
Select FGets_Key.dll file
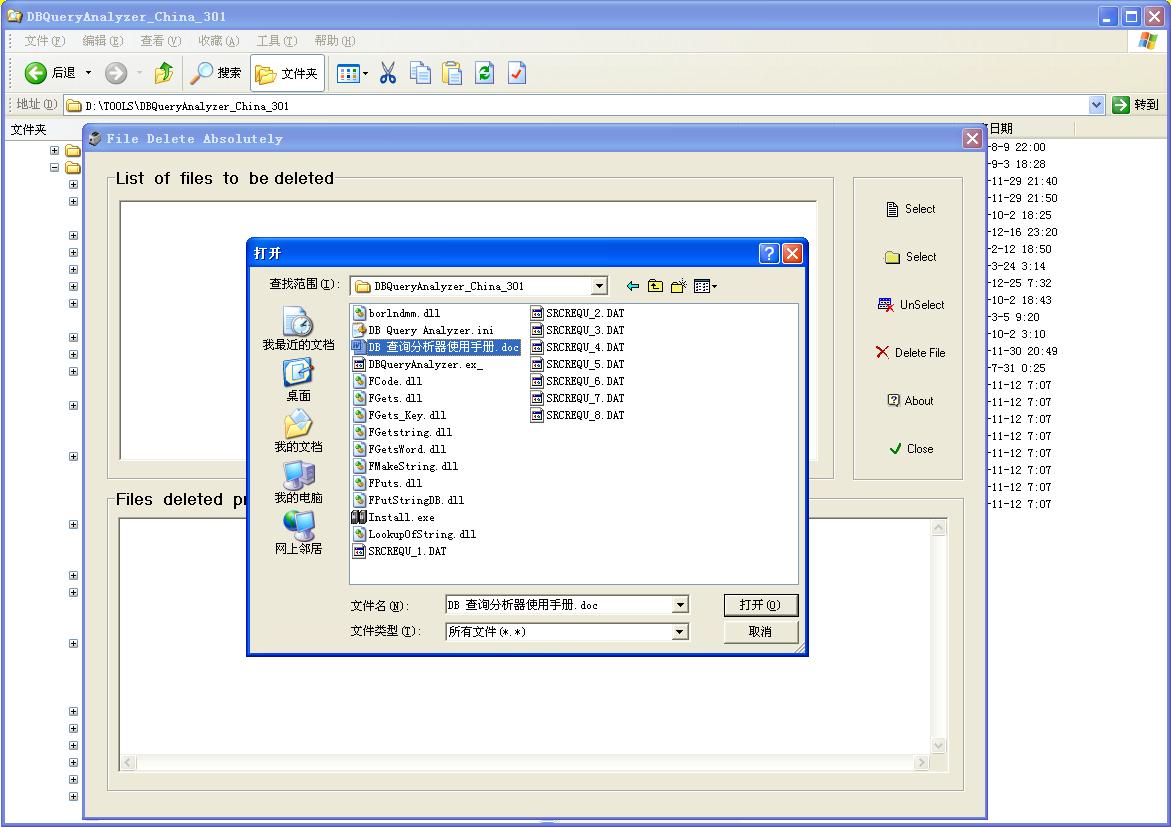tap(400, 415)
